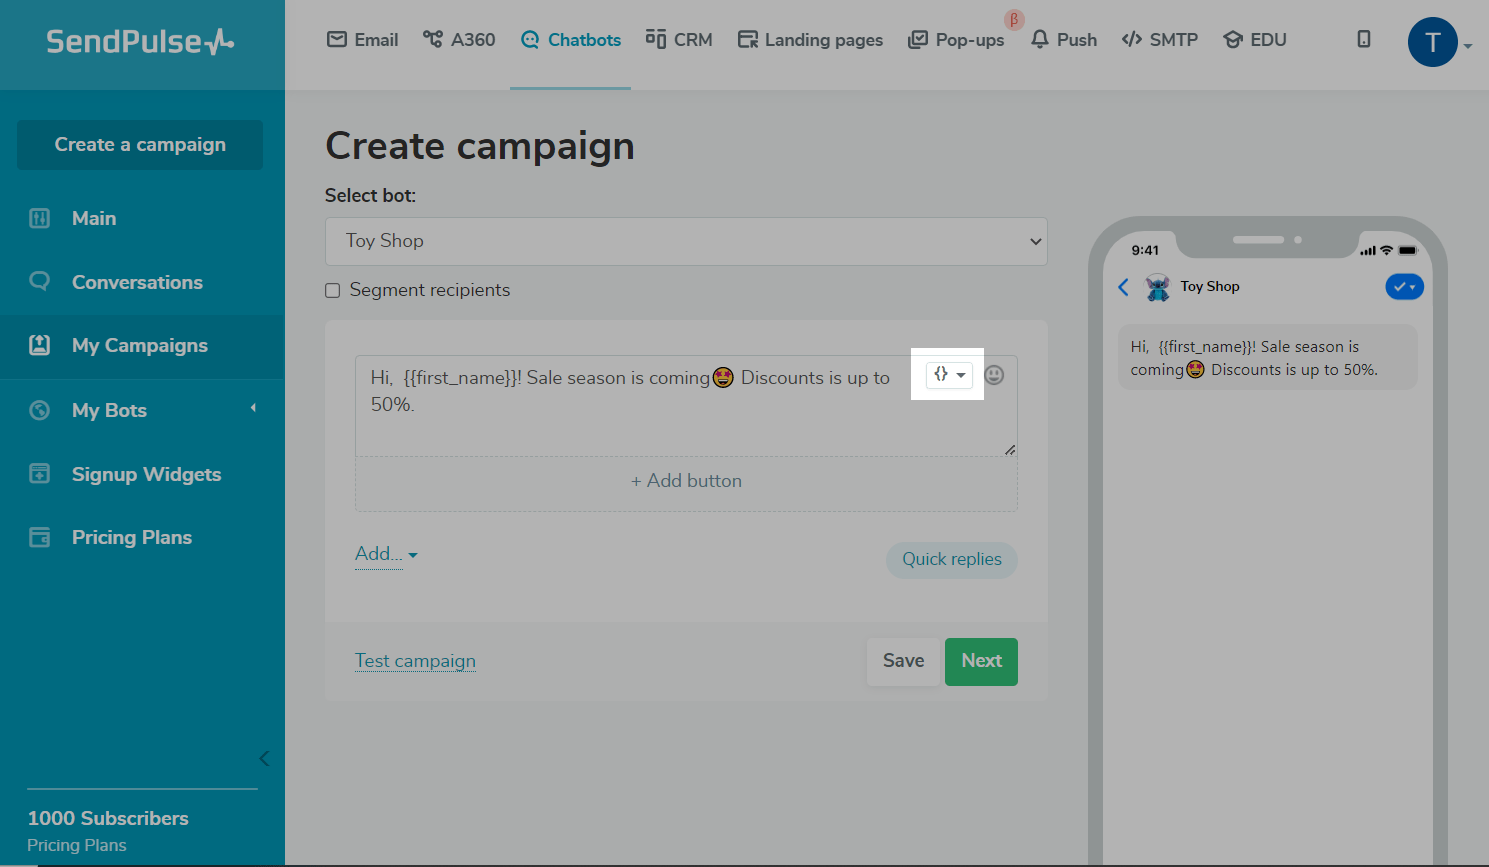Click the blue checkmark badge in preview
1489x867 pixels.
point(1404,287)
